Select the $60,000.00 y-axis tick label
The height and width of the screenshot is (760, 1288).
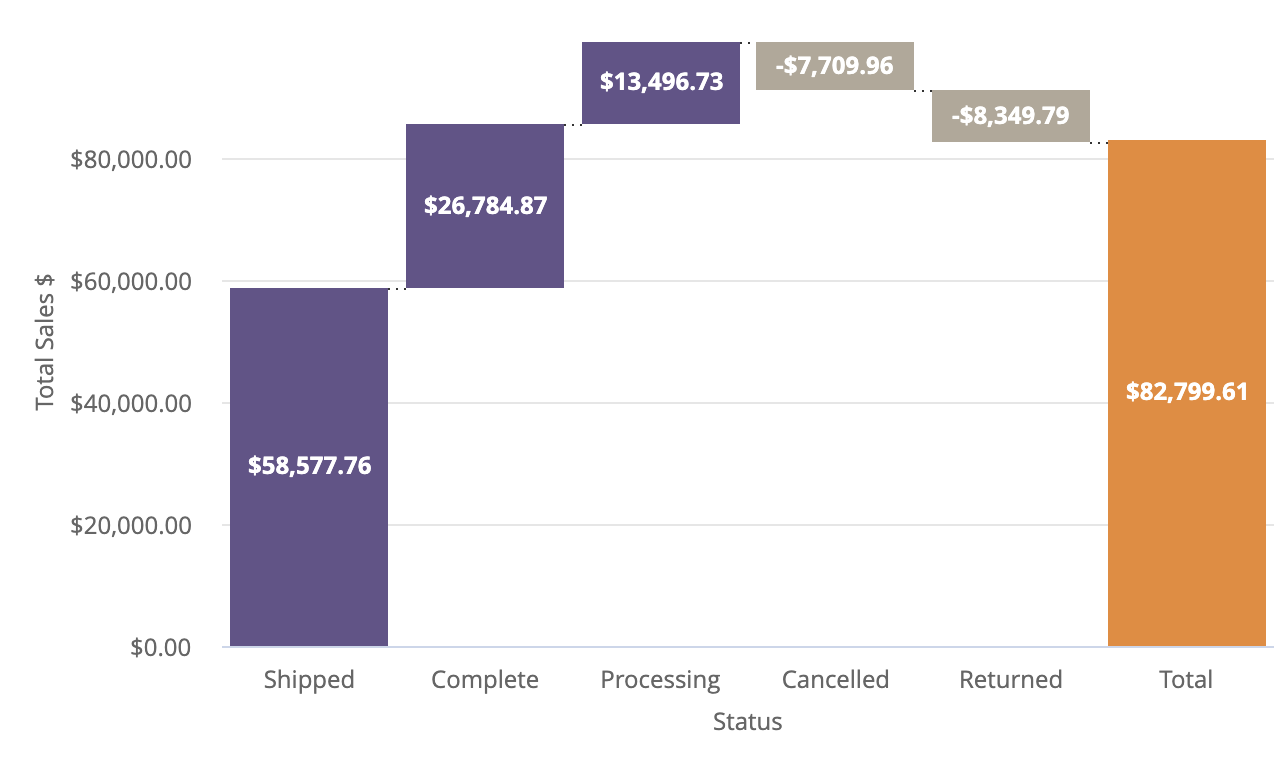pyautogui.click(x=131, y=281)
